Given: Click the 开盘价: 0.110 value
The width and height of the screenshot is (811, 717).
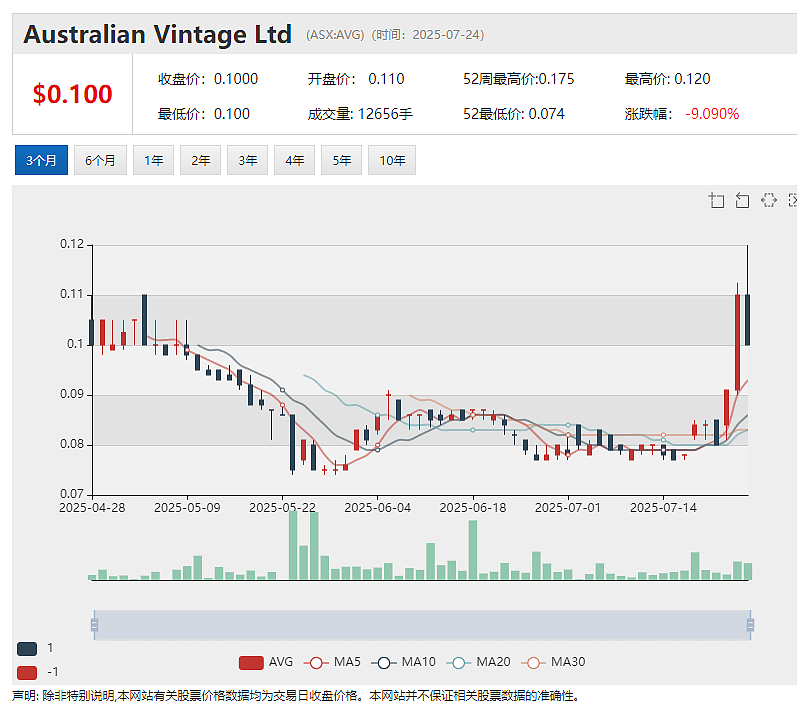Looking at the screenshot, I should (356, 79).
